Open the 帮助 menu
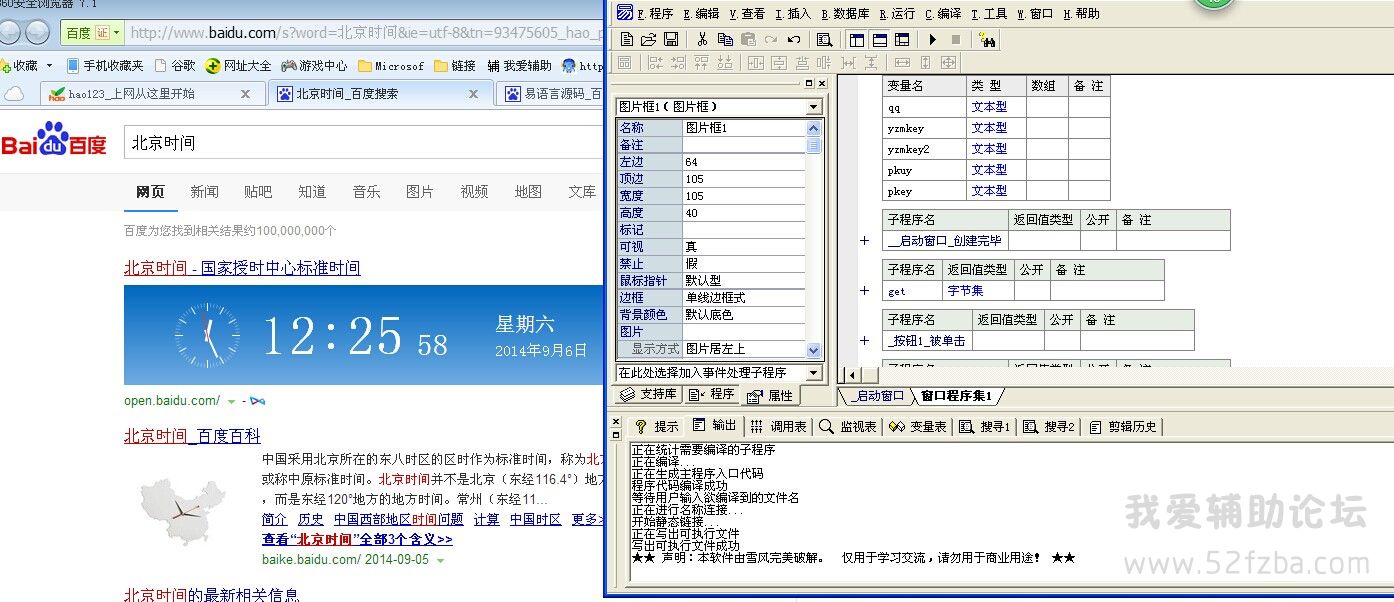This screenshot has width=1394, height=602. pyautogui.click(x=1082, y=14)
